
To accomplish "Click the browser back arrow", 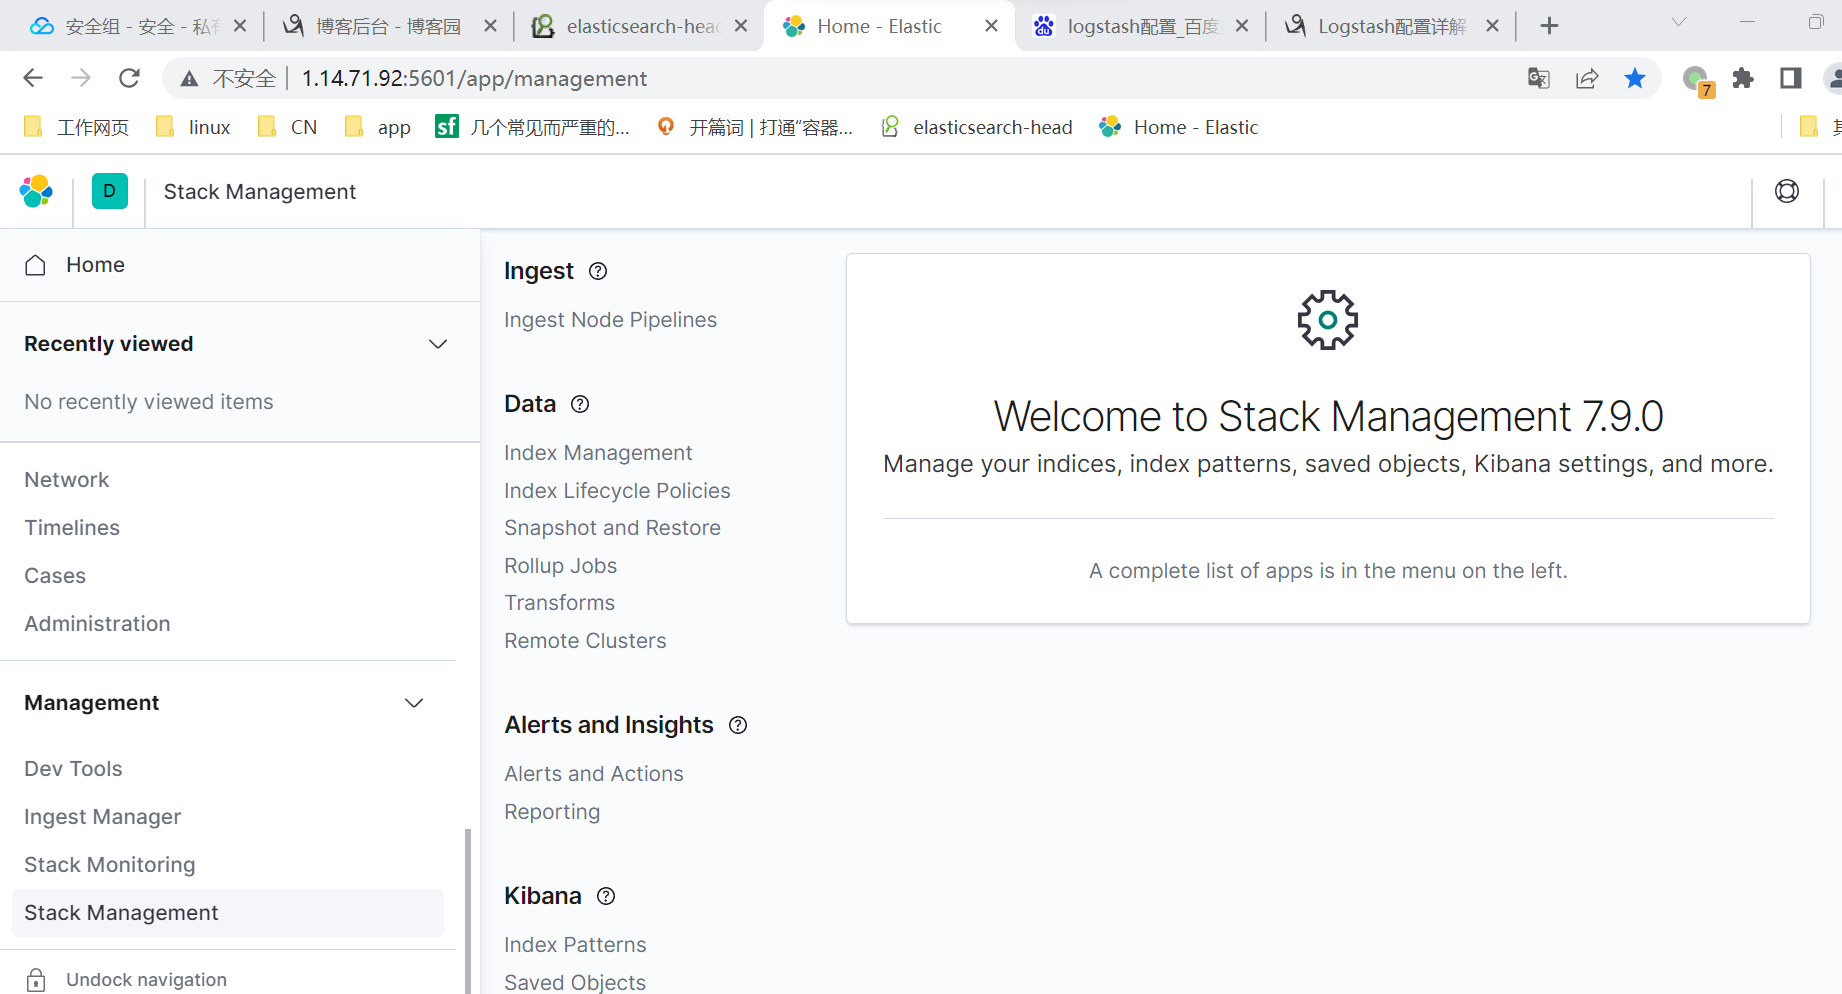I will (x=33, y=78).
